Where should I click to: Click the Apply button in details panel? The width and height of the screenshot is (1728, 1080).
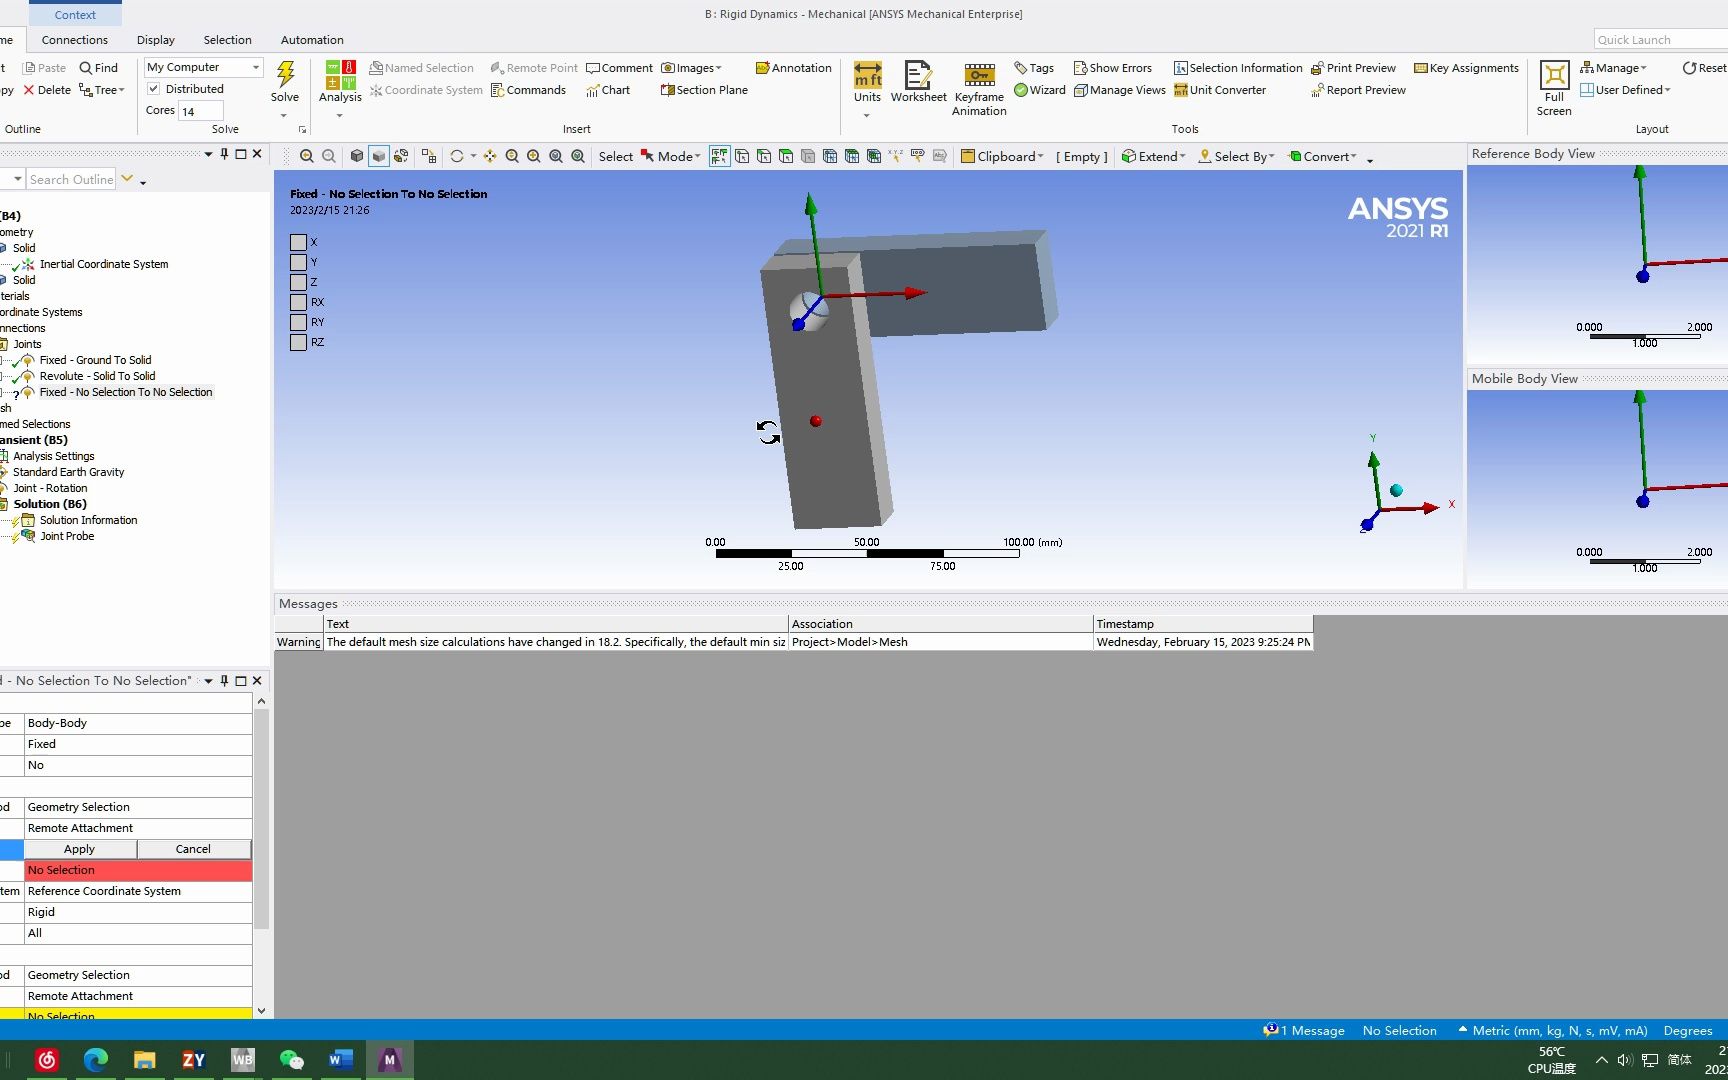[79, 848]
